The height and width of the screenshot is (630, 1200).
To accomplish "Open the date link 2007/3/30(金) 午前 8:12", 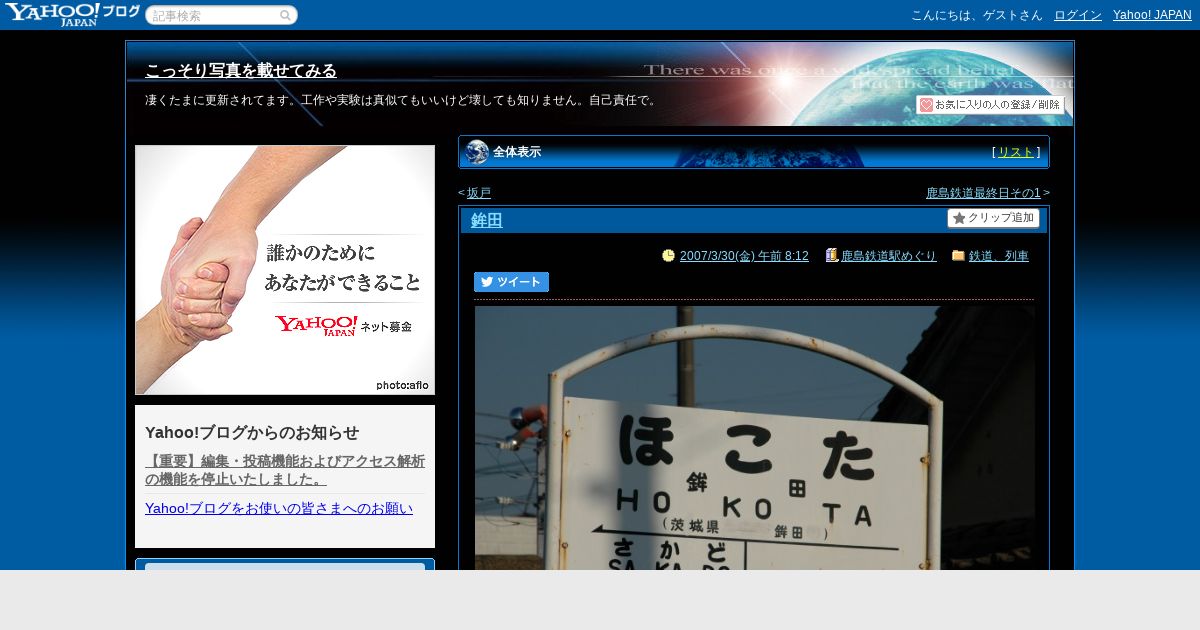I will click(744, 256).
